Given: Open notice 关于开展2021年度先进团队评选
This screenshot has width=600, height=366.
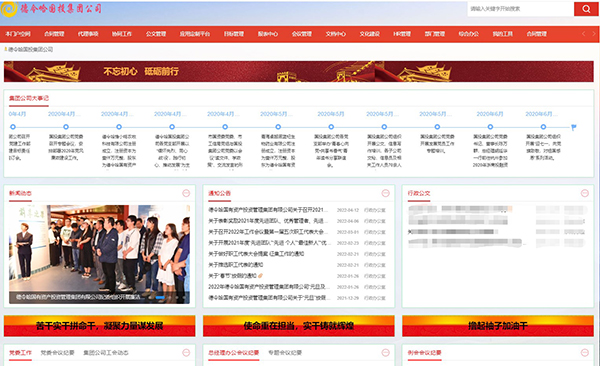Looking at the screenshot, I should coord(268,243).
